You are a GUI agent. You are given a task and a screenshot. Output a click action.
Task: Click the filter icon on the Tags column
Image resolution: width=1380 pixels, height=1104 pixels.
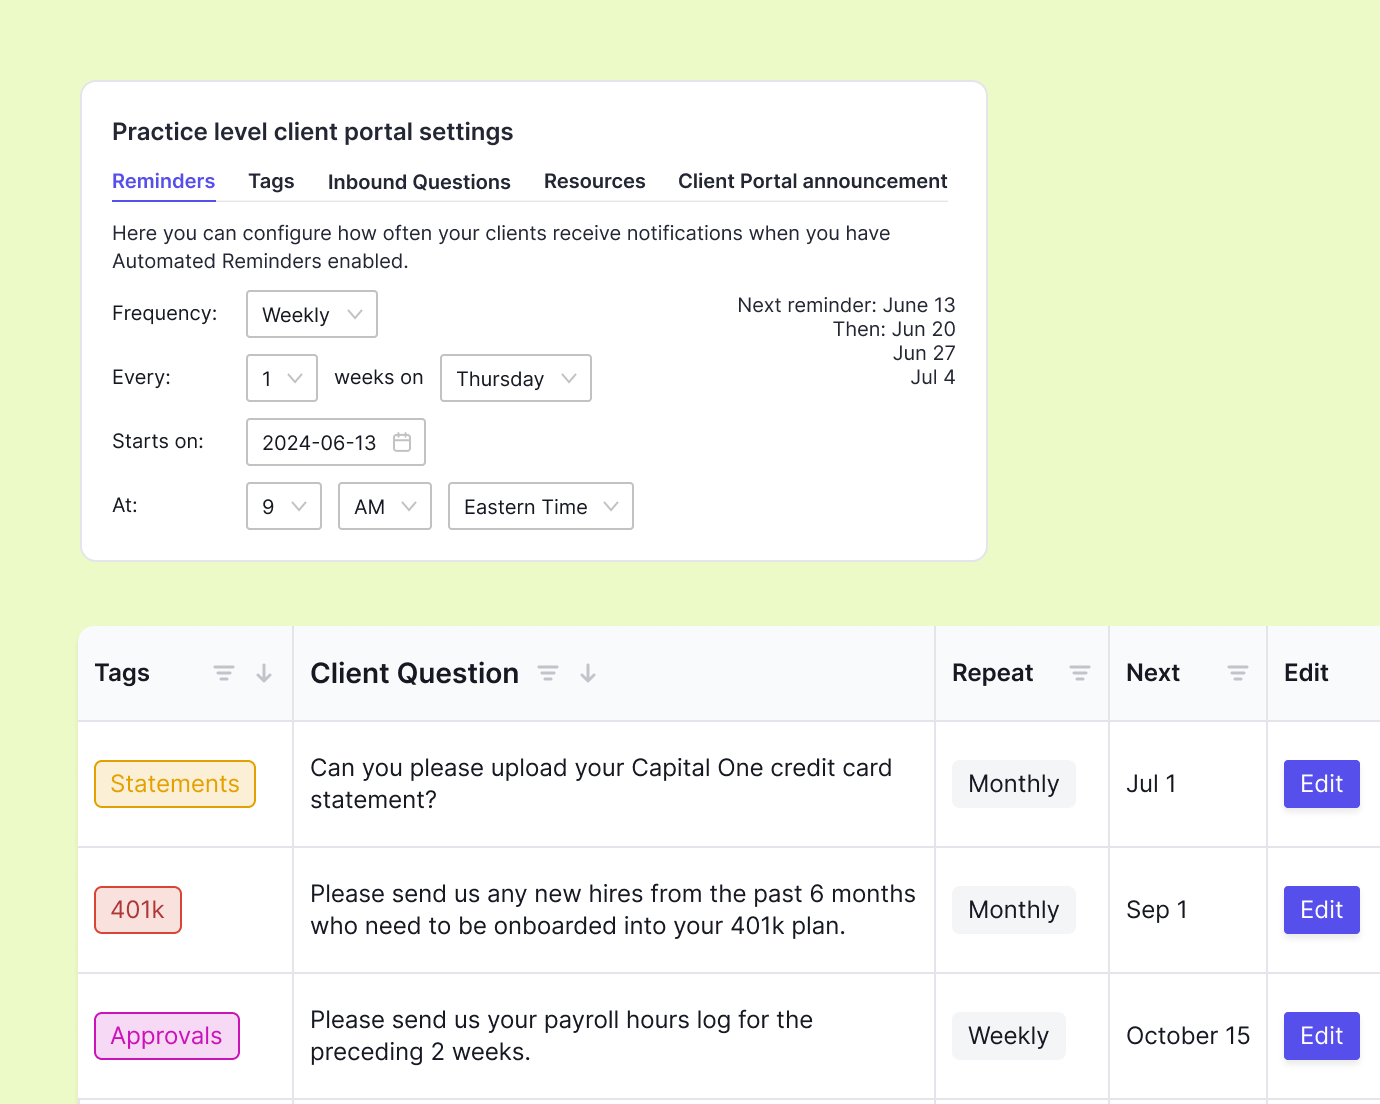(222, 672)
